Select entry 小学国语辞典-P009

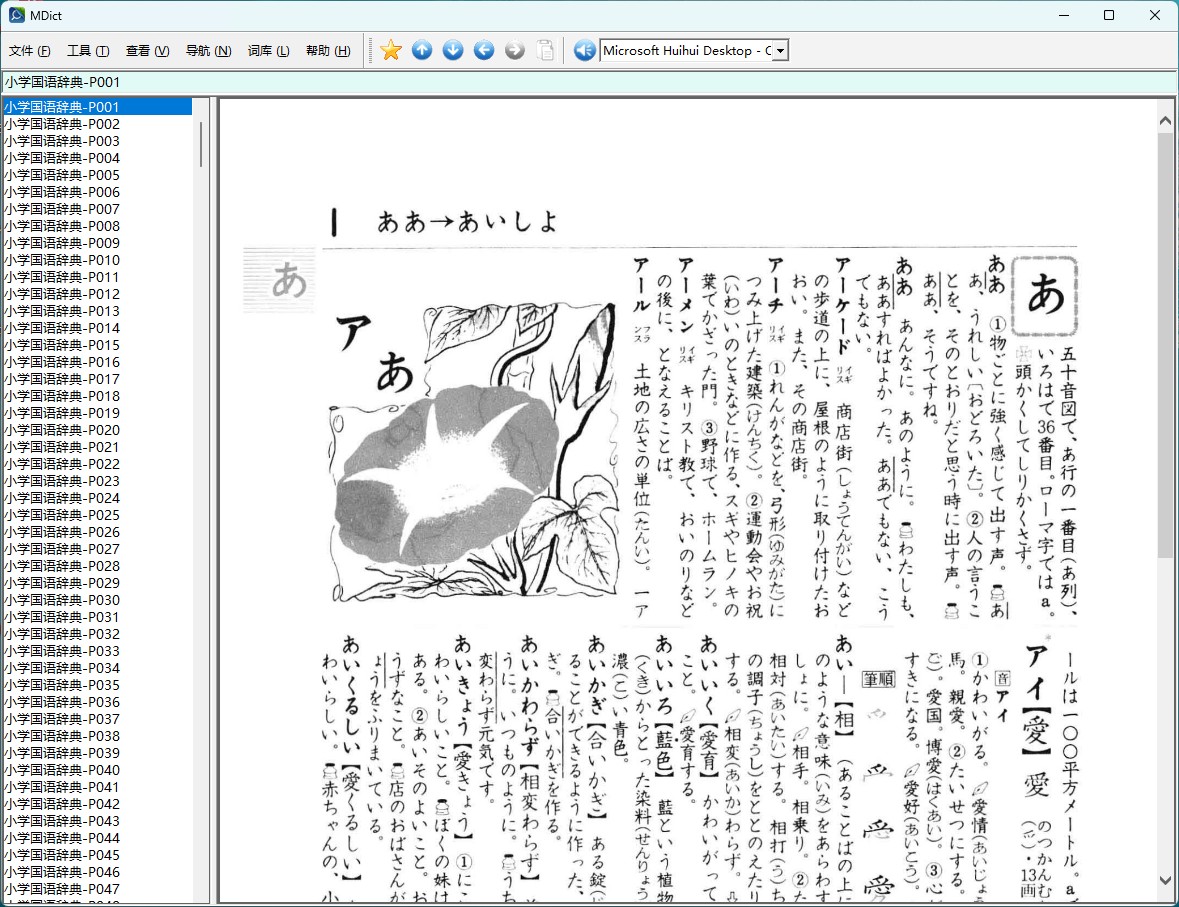click(97, 243)
